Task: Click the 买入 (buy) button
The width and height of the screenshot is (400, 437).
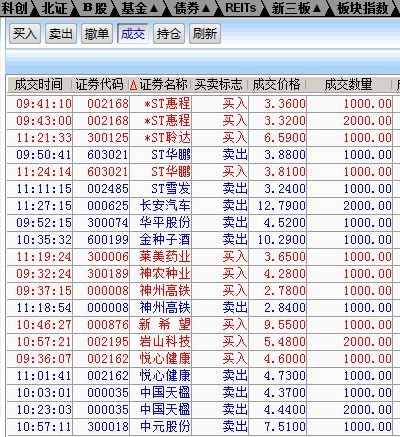Action: (x=25, y=34)
